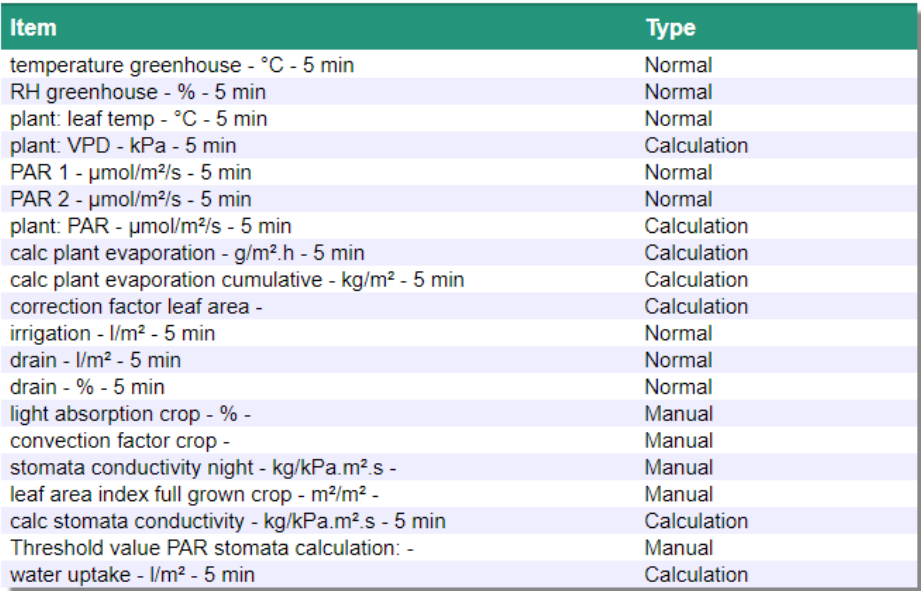Select the RH greenhouse item
This screenshot has width=921, height=591.
point(138,93)
